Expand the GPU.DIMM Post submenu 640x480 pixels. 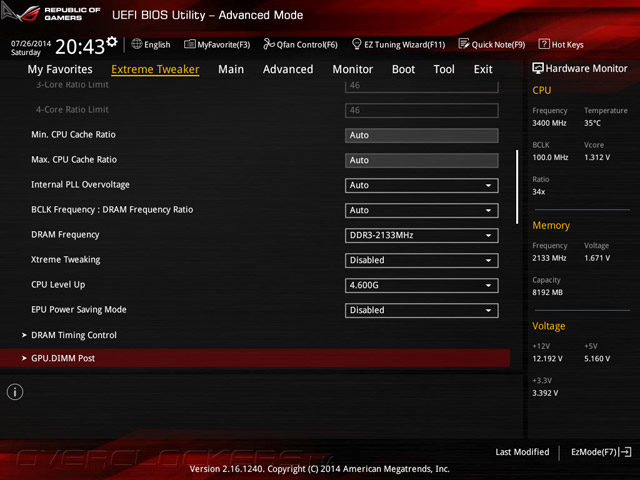coord(255,358)
